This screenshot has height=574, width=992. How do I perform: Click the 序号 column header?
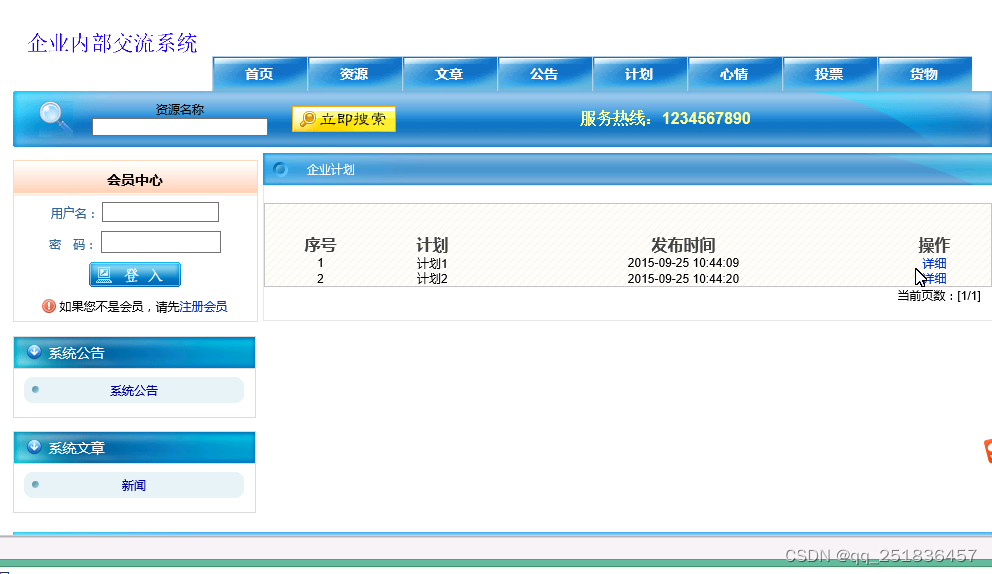point(320,245)
